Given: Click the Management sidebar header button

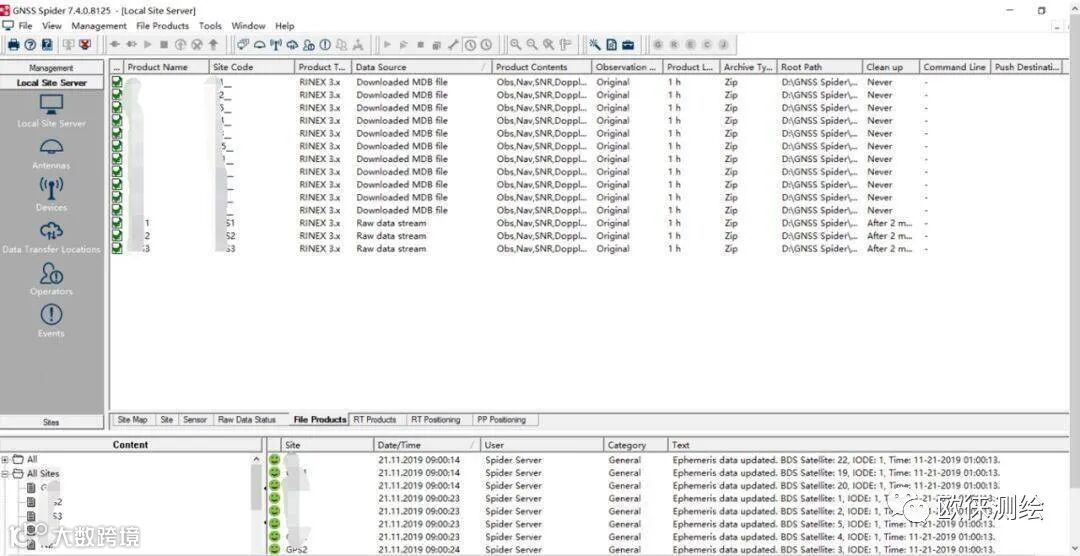Looking at the screenshot, I should click(52, 68).
